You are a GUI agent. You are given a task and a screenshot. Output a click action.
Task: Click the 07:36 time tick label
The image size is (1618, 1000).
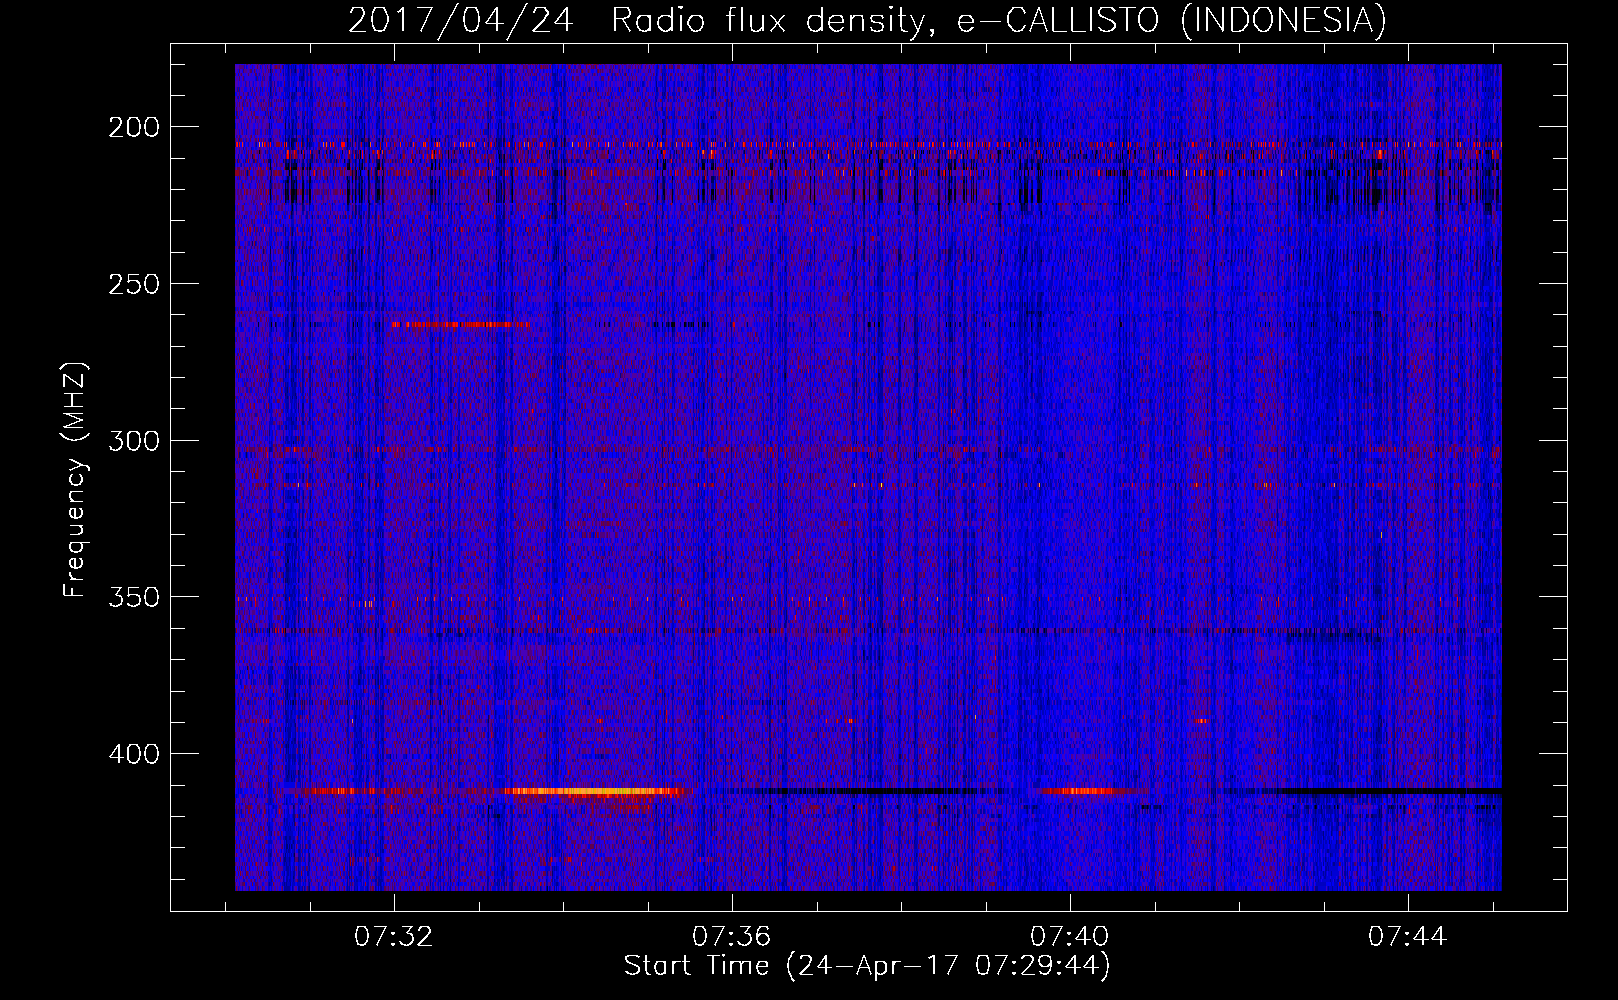(732, 937)
